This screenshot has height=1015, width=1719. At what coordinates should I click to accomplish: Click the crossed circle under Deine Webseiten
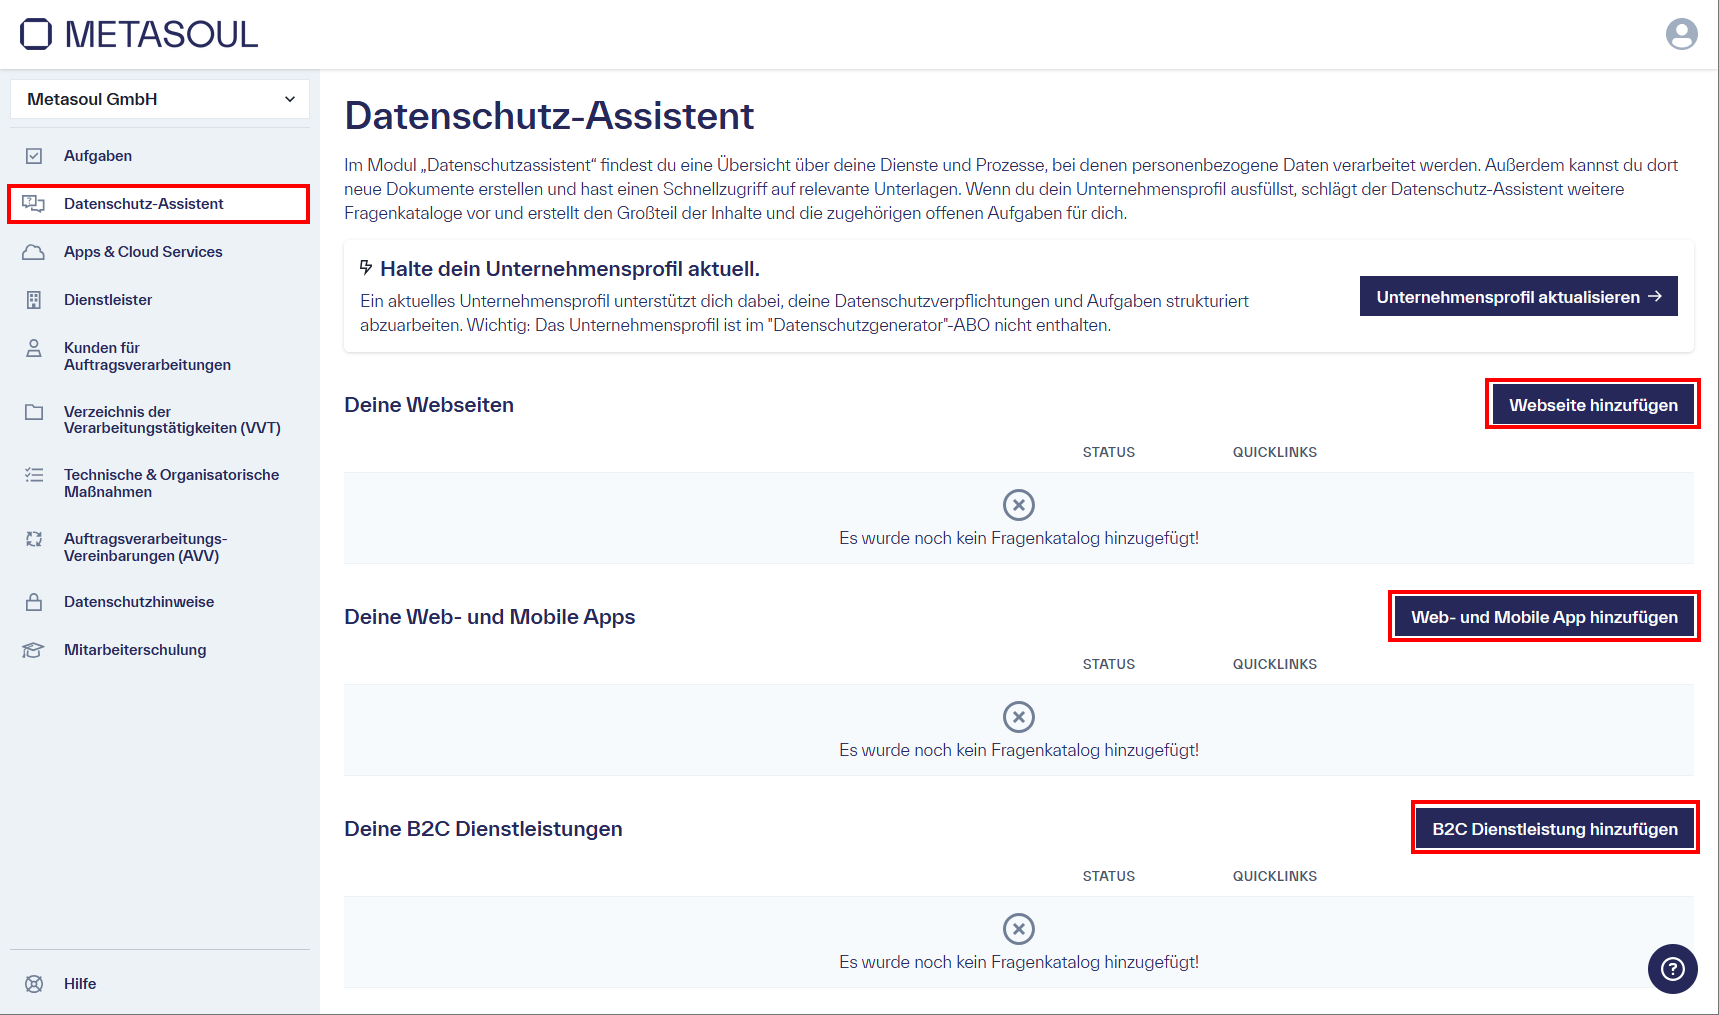pos(1019,504)
